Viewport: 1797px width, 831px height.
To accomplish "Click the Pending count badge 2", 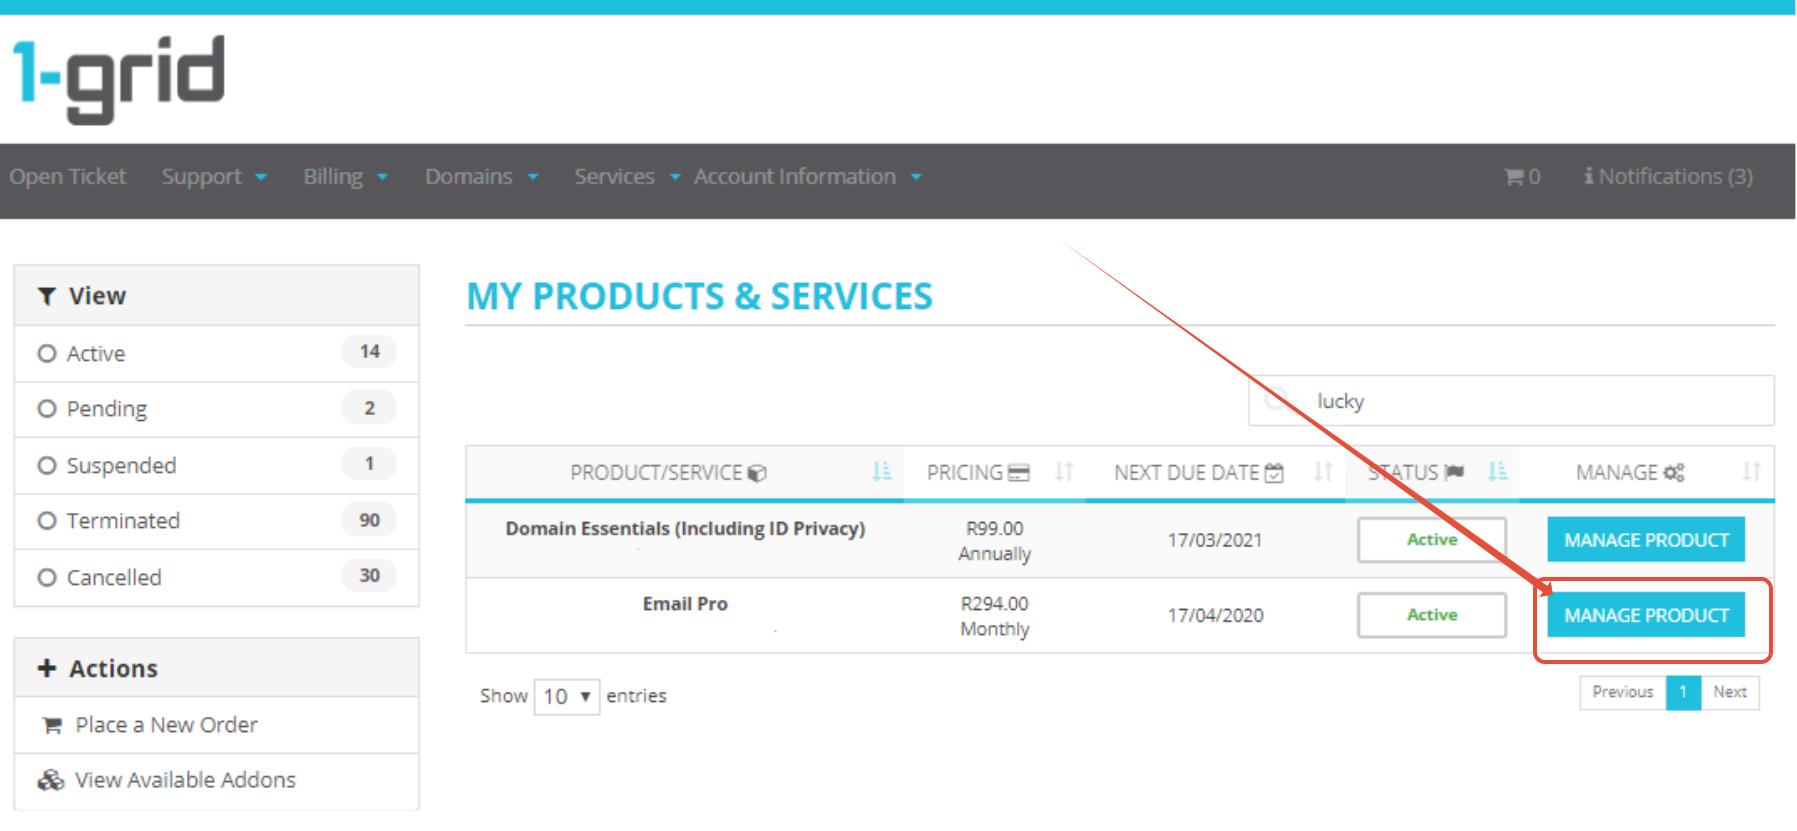I will coord(369,408).
